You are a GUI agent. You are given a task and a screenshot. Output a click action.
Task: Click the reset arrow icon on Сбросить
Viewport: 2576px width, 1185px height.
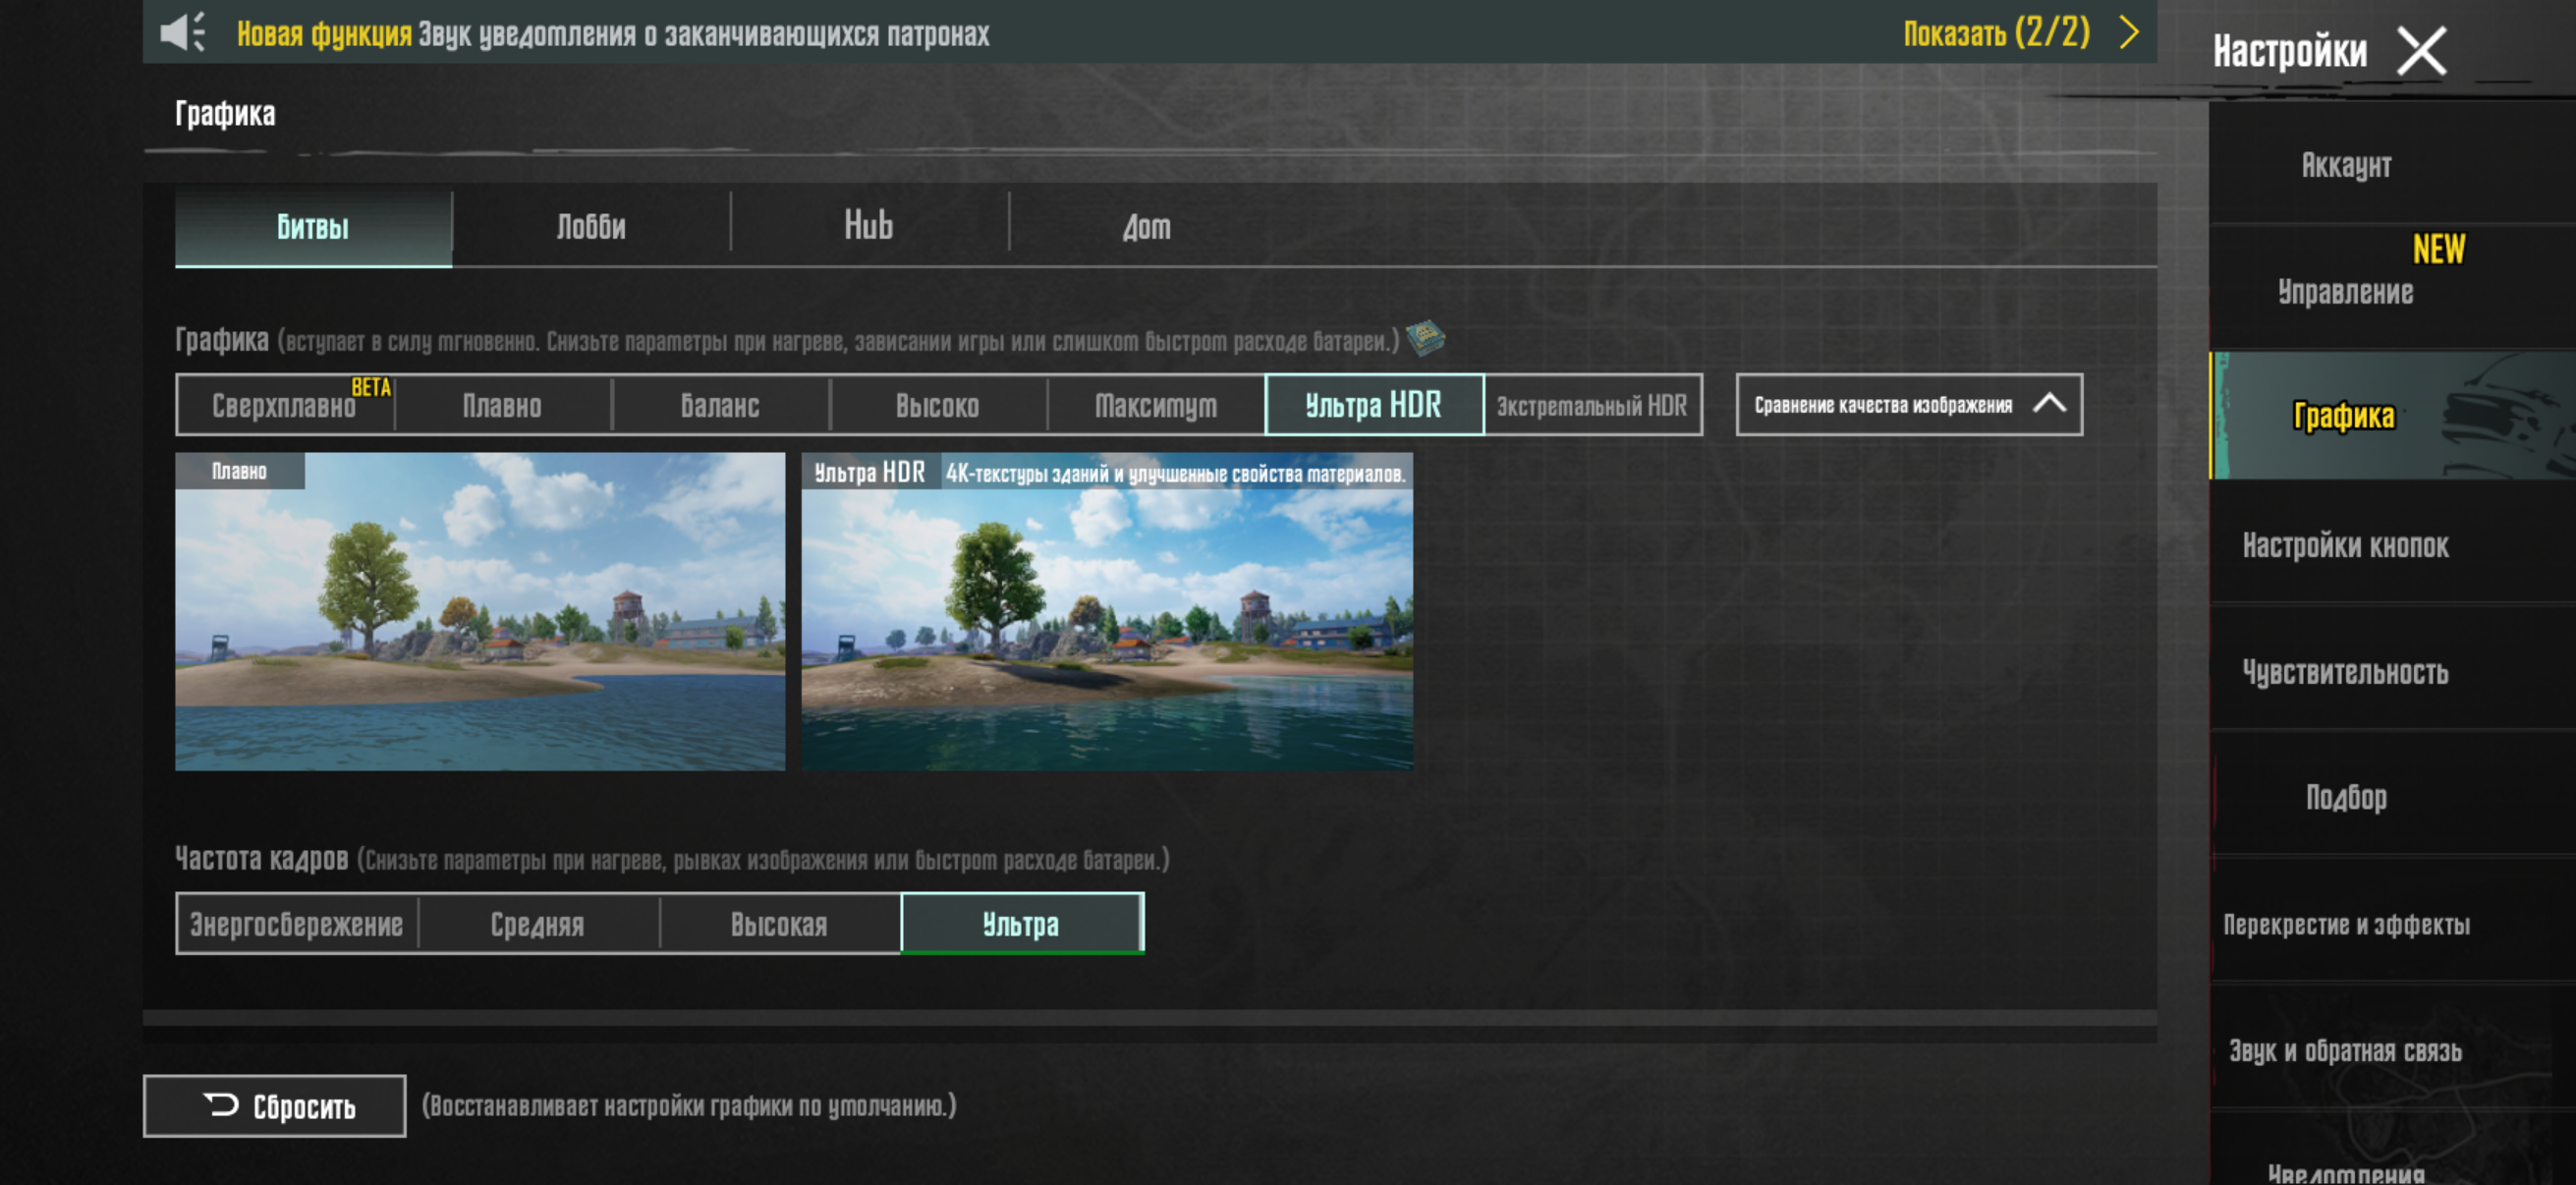click(x=220, y=1104)
